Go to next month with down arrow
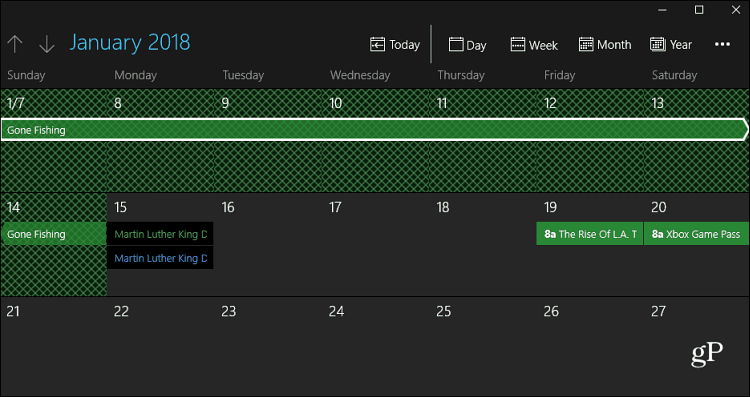Image resolution: width=750 pixels, height=397 pixels. pyautogui.click(x=46, y=44)
